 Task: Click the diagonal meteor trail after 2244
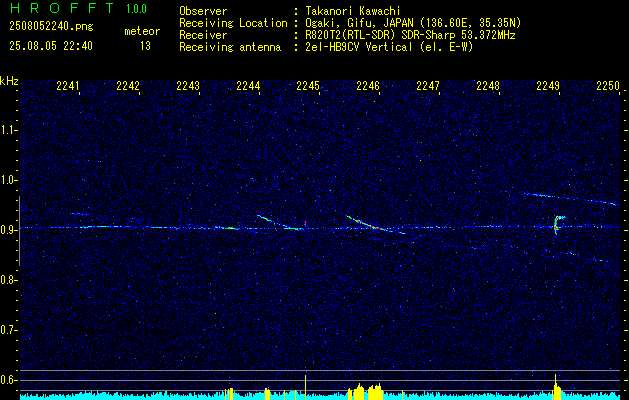(x=280, y=223)
